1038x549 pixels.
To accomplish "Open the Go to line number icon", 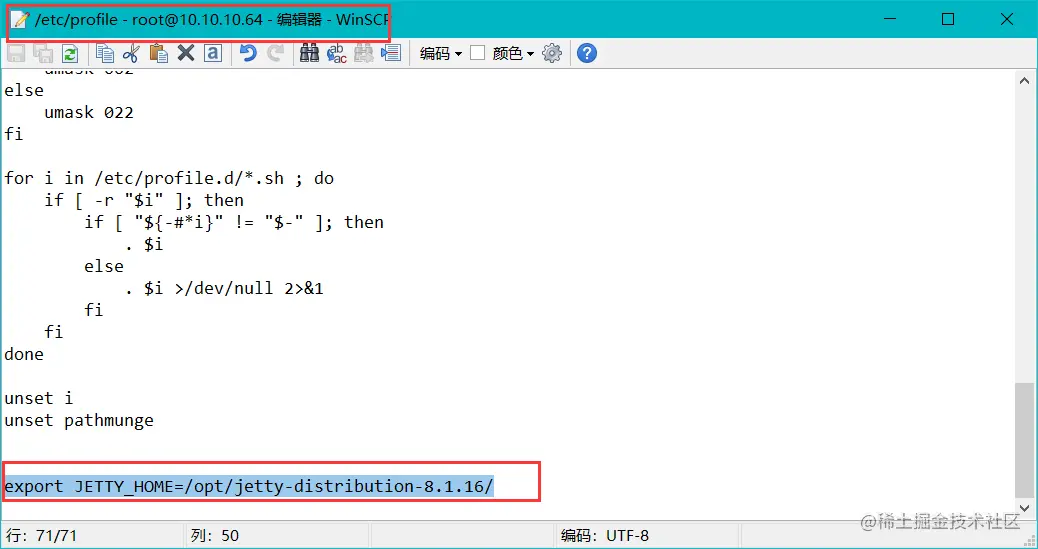I will [391, 53].
